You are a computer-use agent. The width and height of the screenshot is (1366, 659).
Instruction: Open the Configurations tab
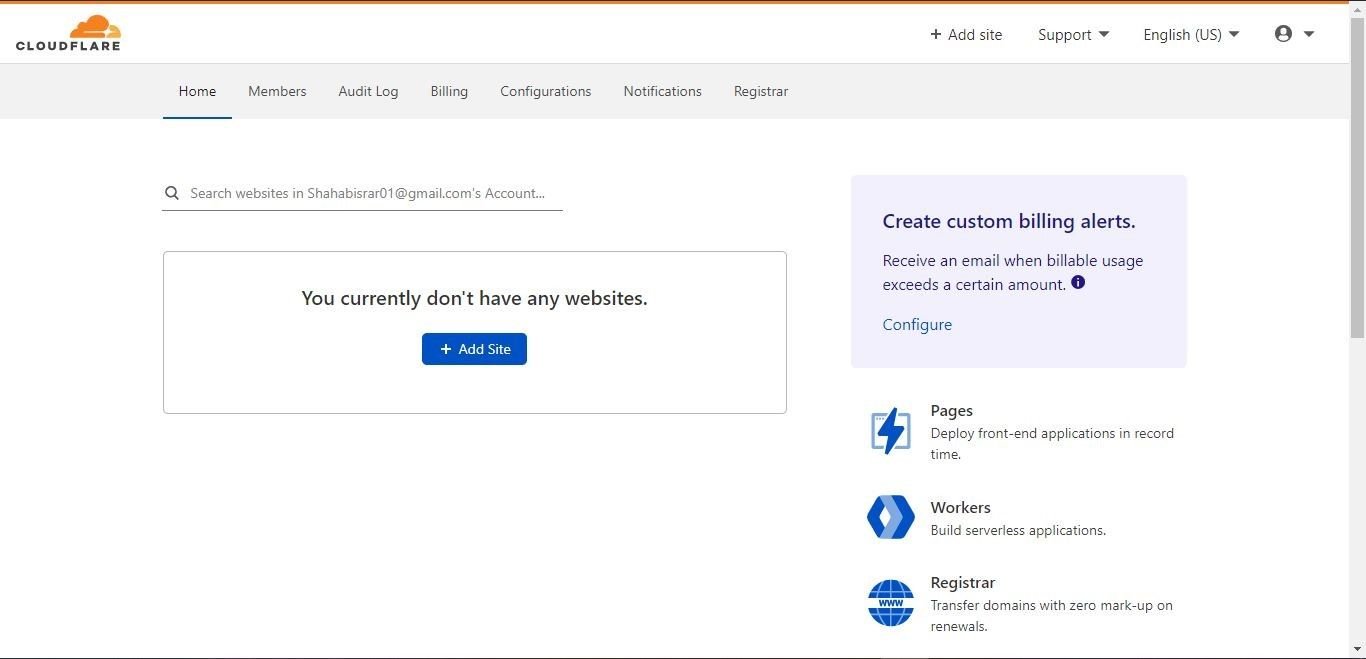click(545, 91)
